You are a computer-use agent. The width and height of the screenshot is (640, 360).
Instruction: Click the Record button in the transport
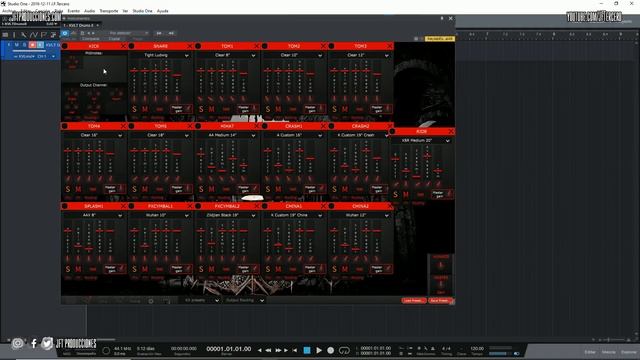tap(331, 350)
